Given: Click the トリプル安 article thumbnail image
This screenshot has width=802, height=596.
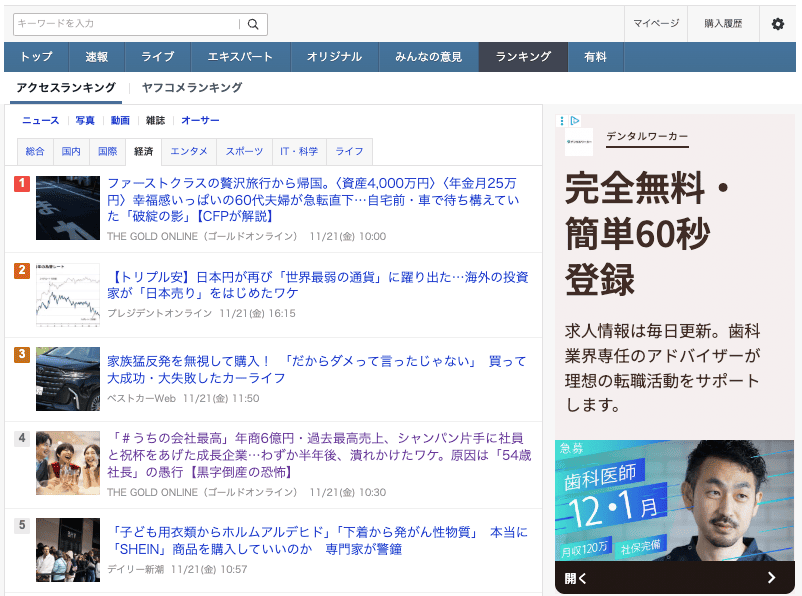Looking at the screenshot, I should 68,293.
